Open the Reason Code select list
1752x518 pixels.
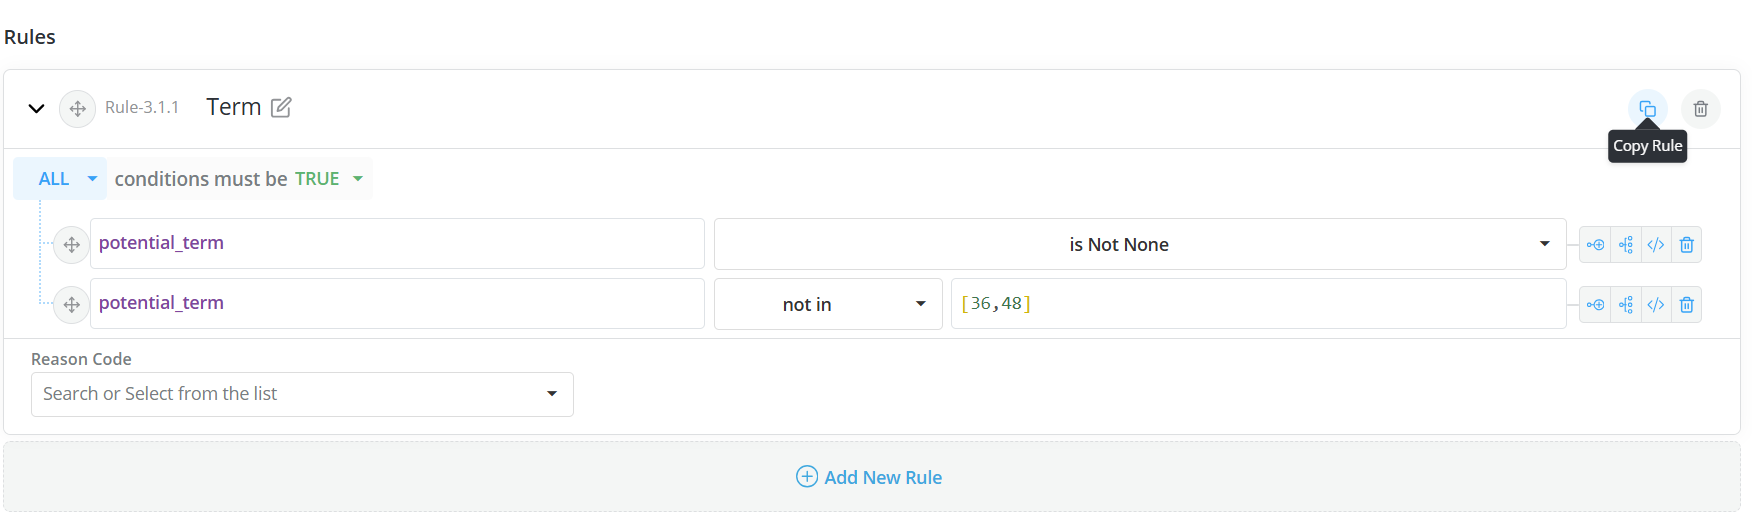click(302, 394)
